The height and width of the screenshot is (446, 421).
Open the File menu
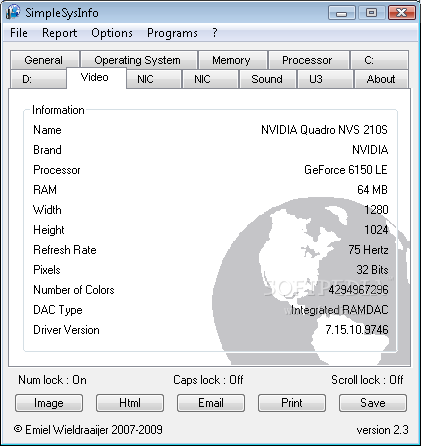coord(19,33)
